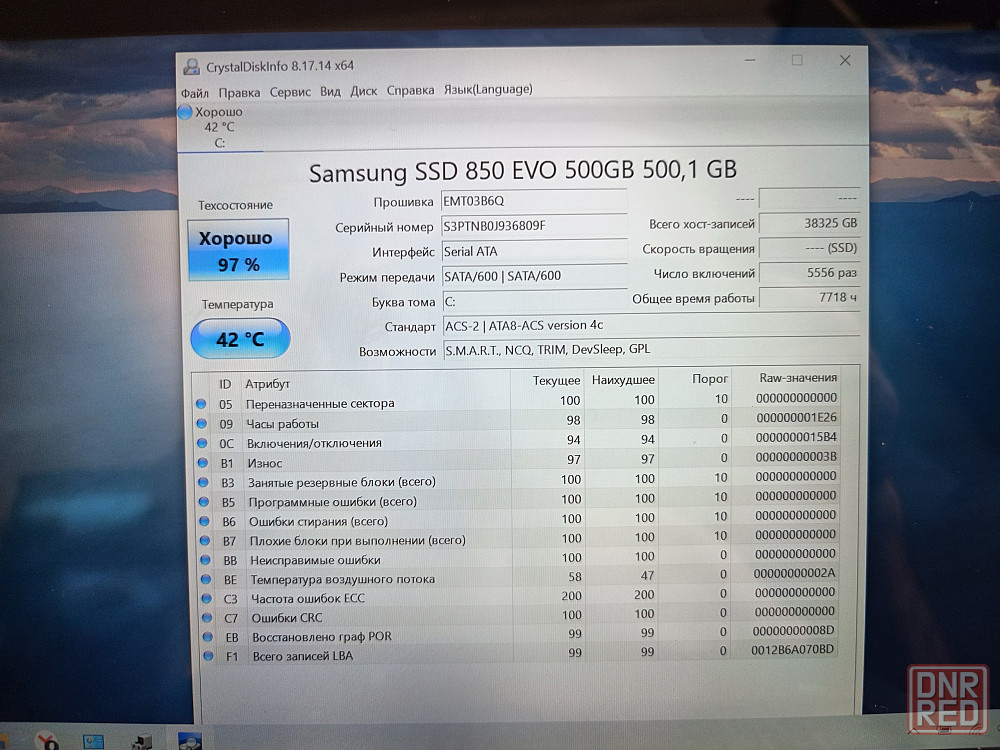Click the Текущее column header
The height and width of the screenshot is (750, 1000).
[x=556, y=381]
